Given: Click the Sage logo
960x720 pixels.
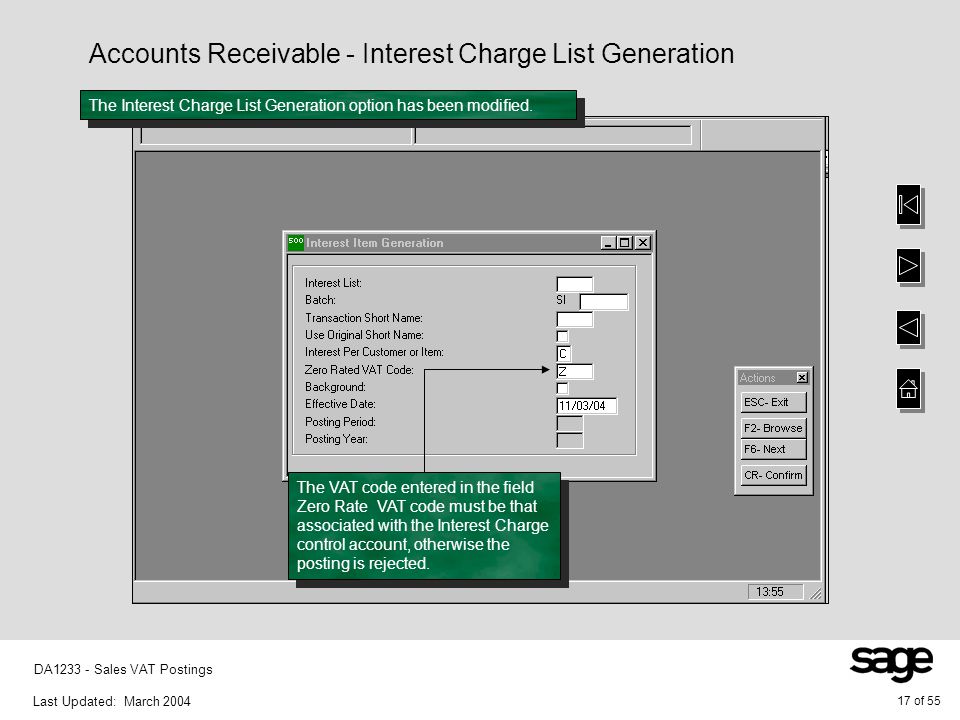Looking at the screenshot, I should [x=891, y=664].
